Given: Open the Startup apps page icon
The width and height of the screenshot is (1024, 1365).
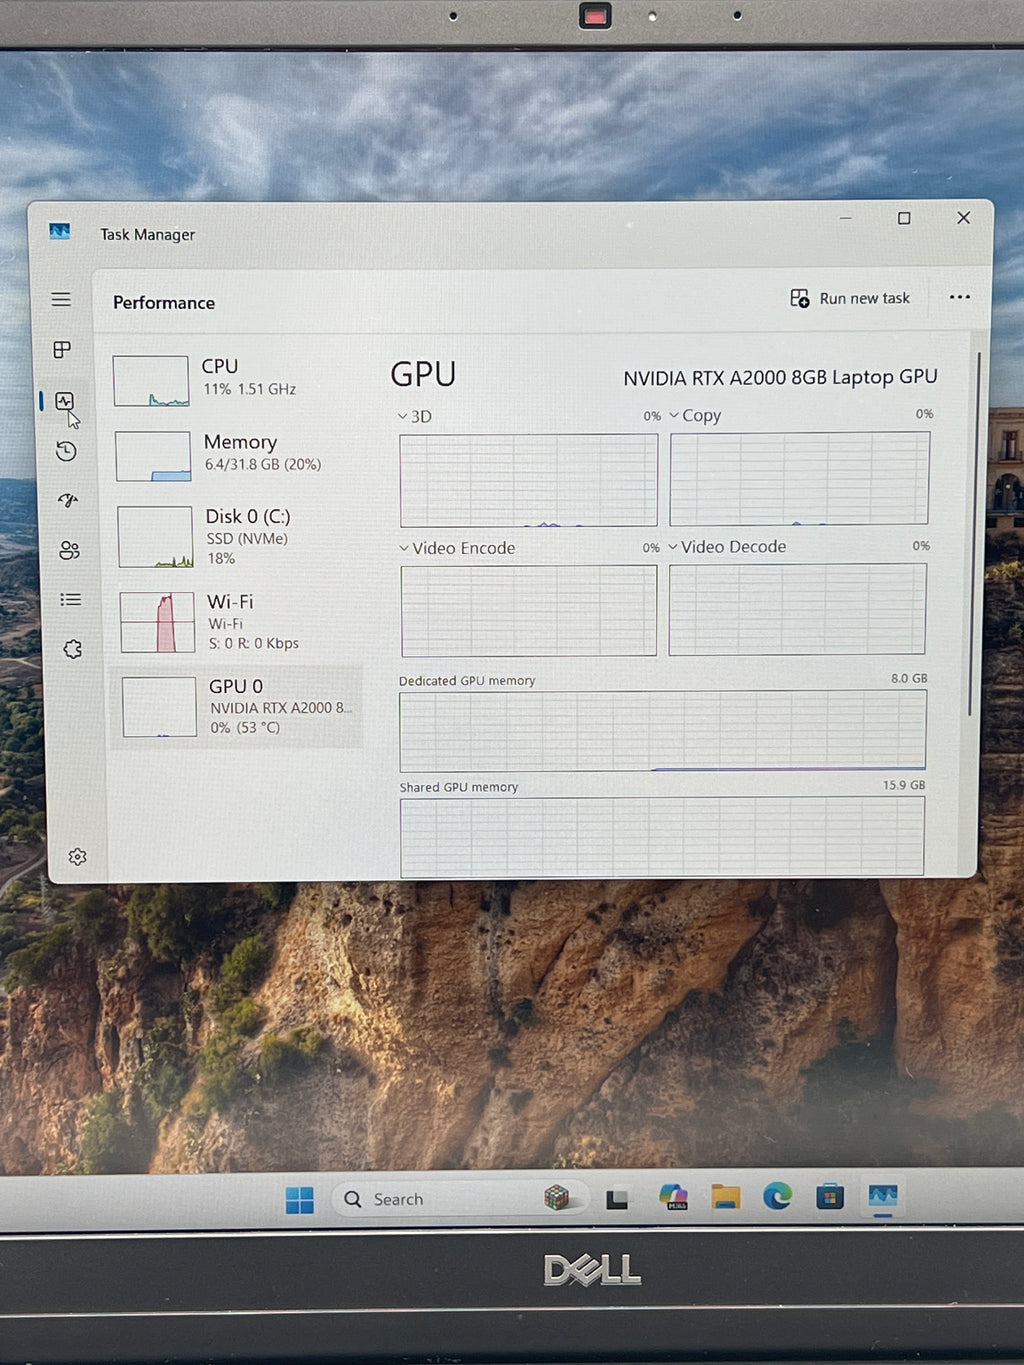Looking at the screenshot, I should (68, 500).
